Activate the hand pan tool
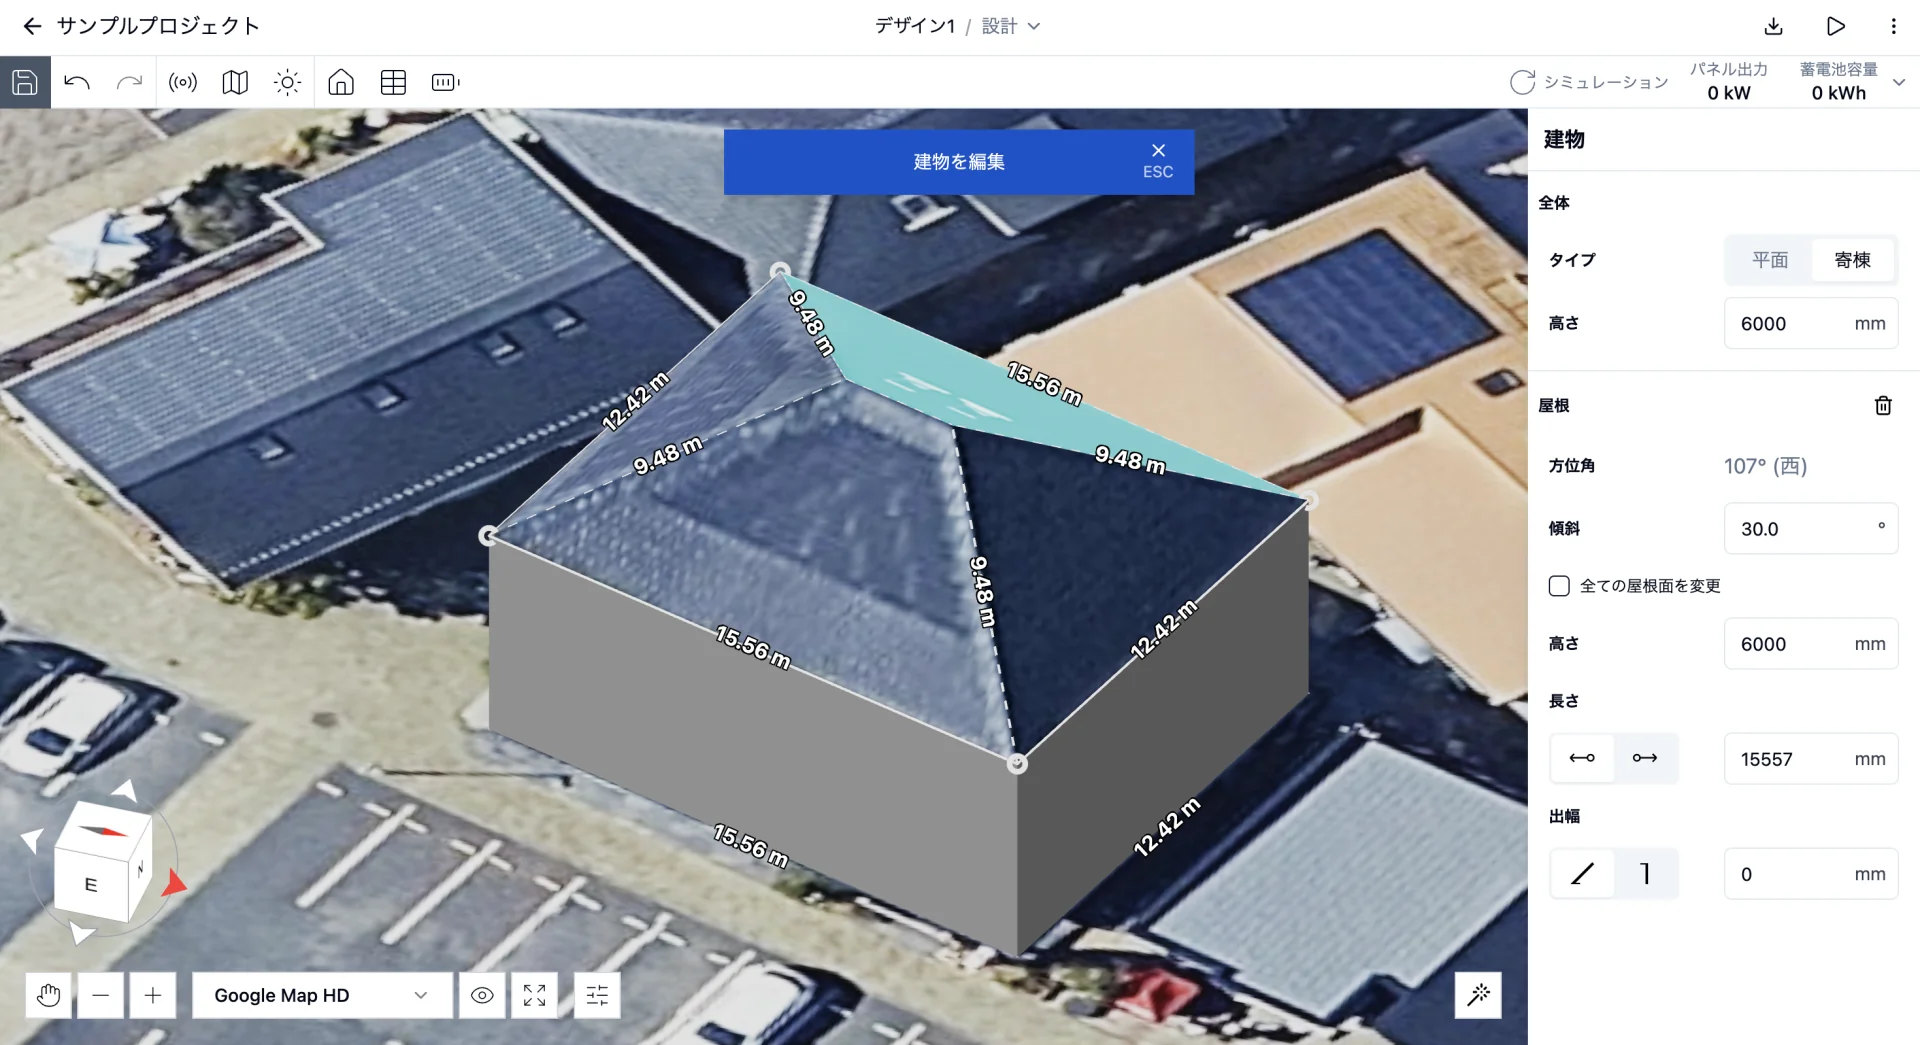The height and width of the screenshot is (1045, 1920). click(48, 995)
